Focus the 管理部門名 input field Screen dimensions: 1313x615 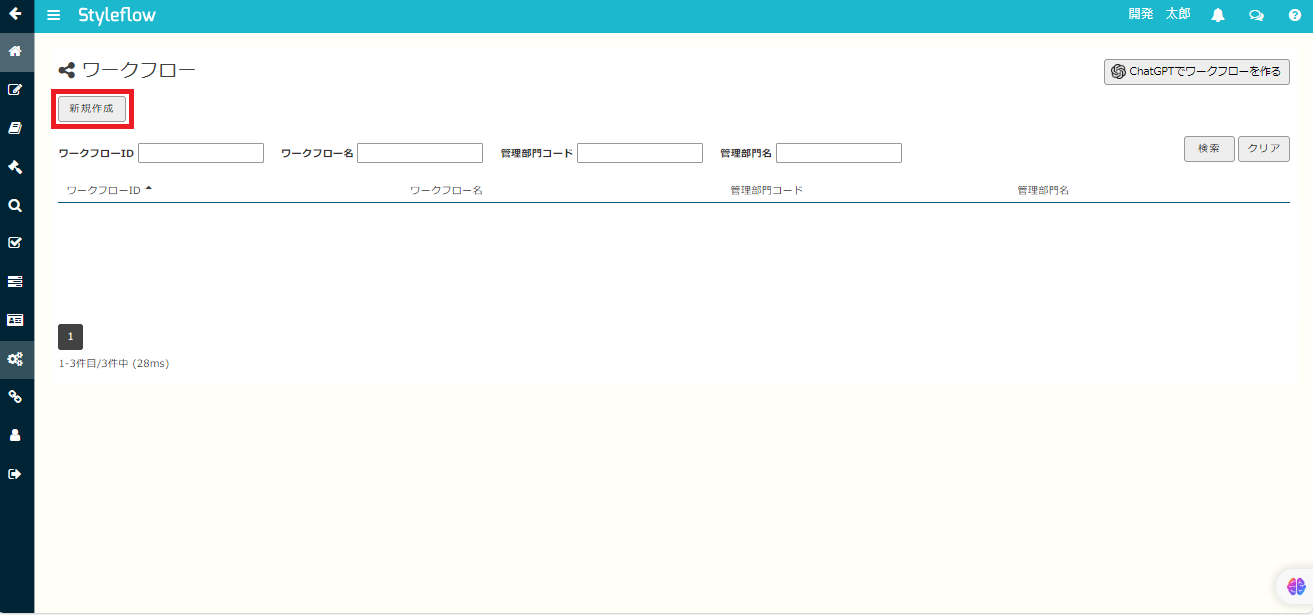(839, 153)
